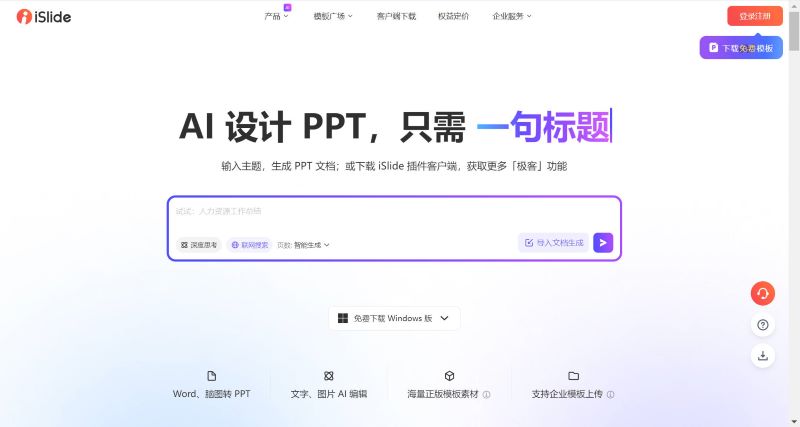The height and width of the screenshot is (427, 800).
Task: Click the PPT topic prompt input field
Action: [393, 212]
